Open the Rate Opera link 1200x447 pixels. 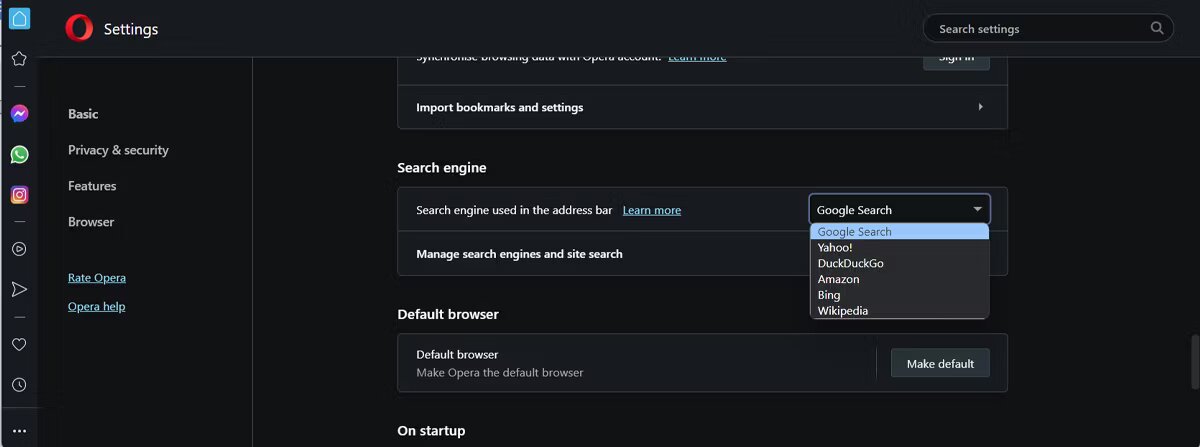(97, 277)
